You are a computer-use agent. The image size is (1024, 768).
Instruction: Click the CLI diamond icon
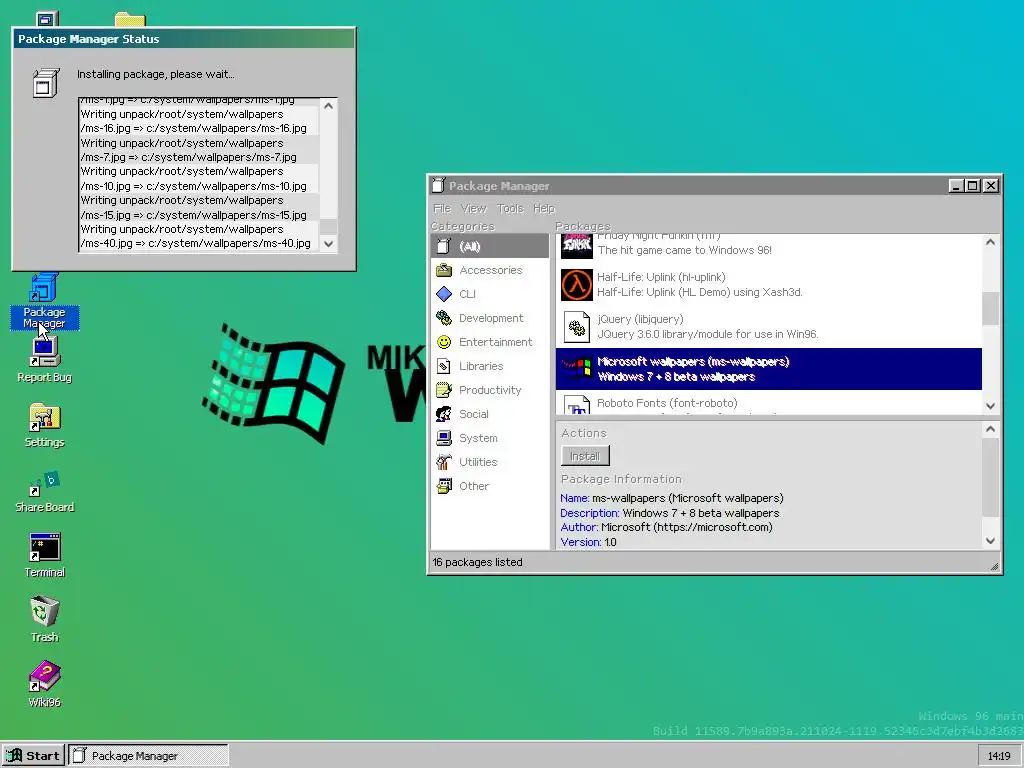click(x=444, y=294)
